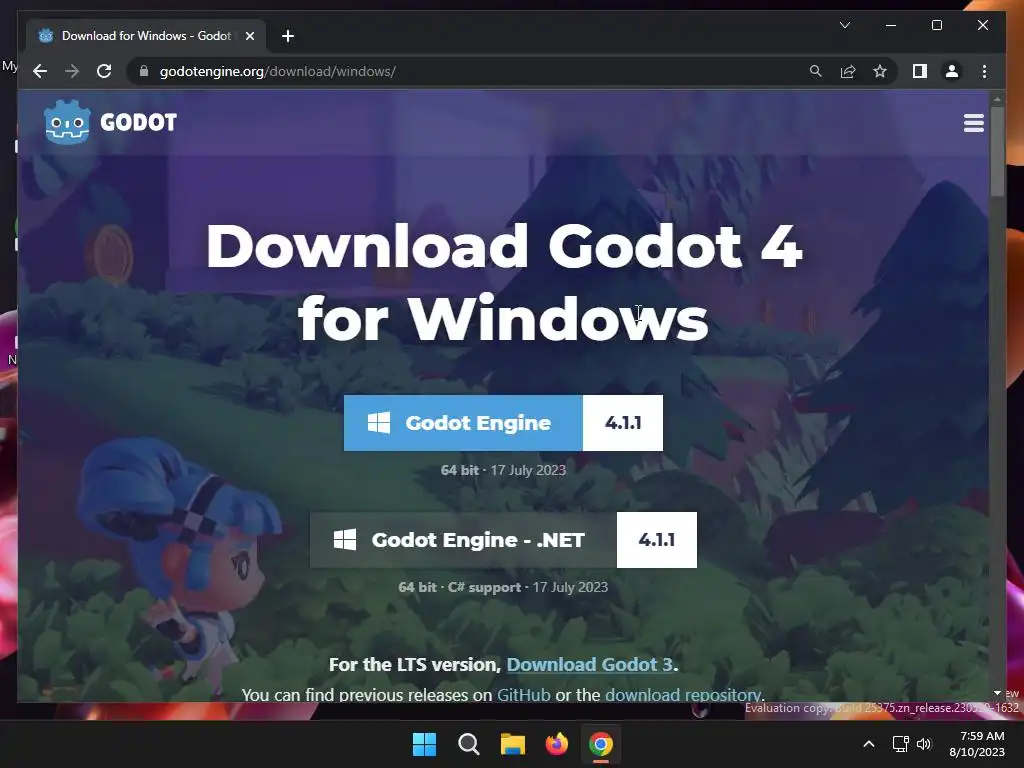1024x768 pixels.
Task: Open the clock showing 7:59 AM
Action: 977,744
